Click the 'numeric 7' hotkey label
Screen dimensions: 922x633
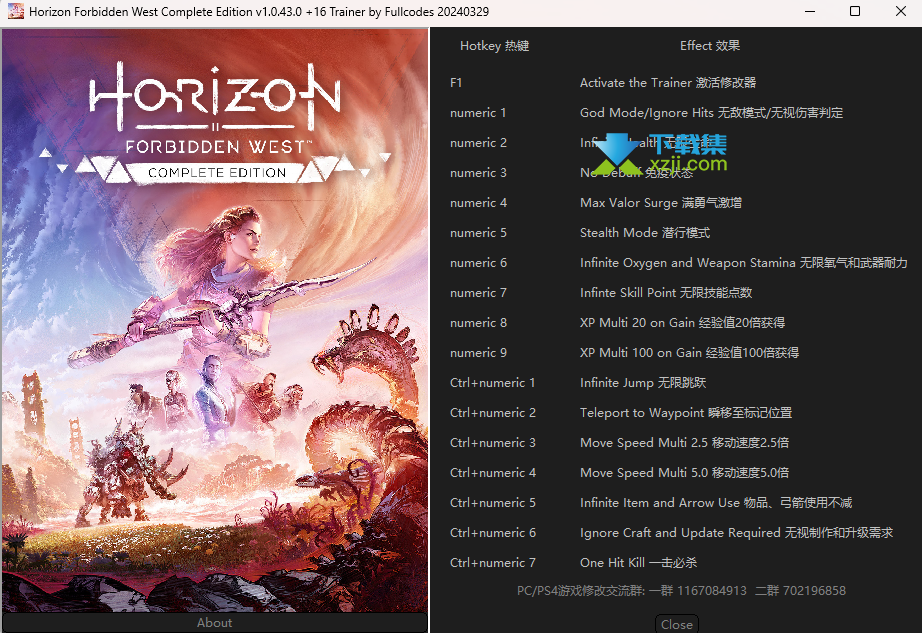pyautogui.click(x=478, y=293)
